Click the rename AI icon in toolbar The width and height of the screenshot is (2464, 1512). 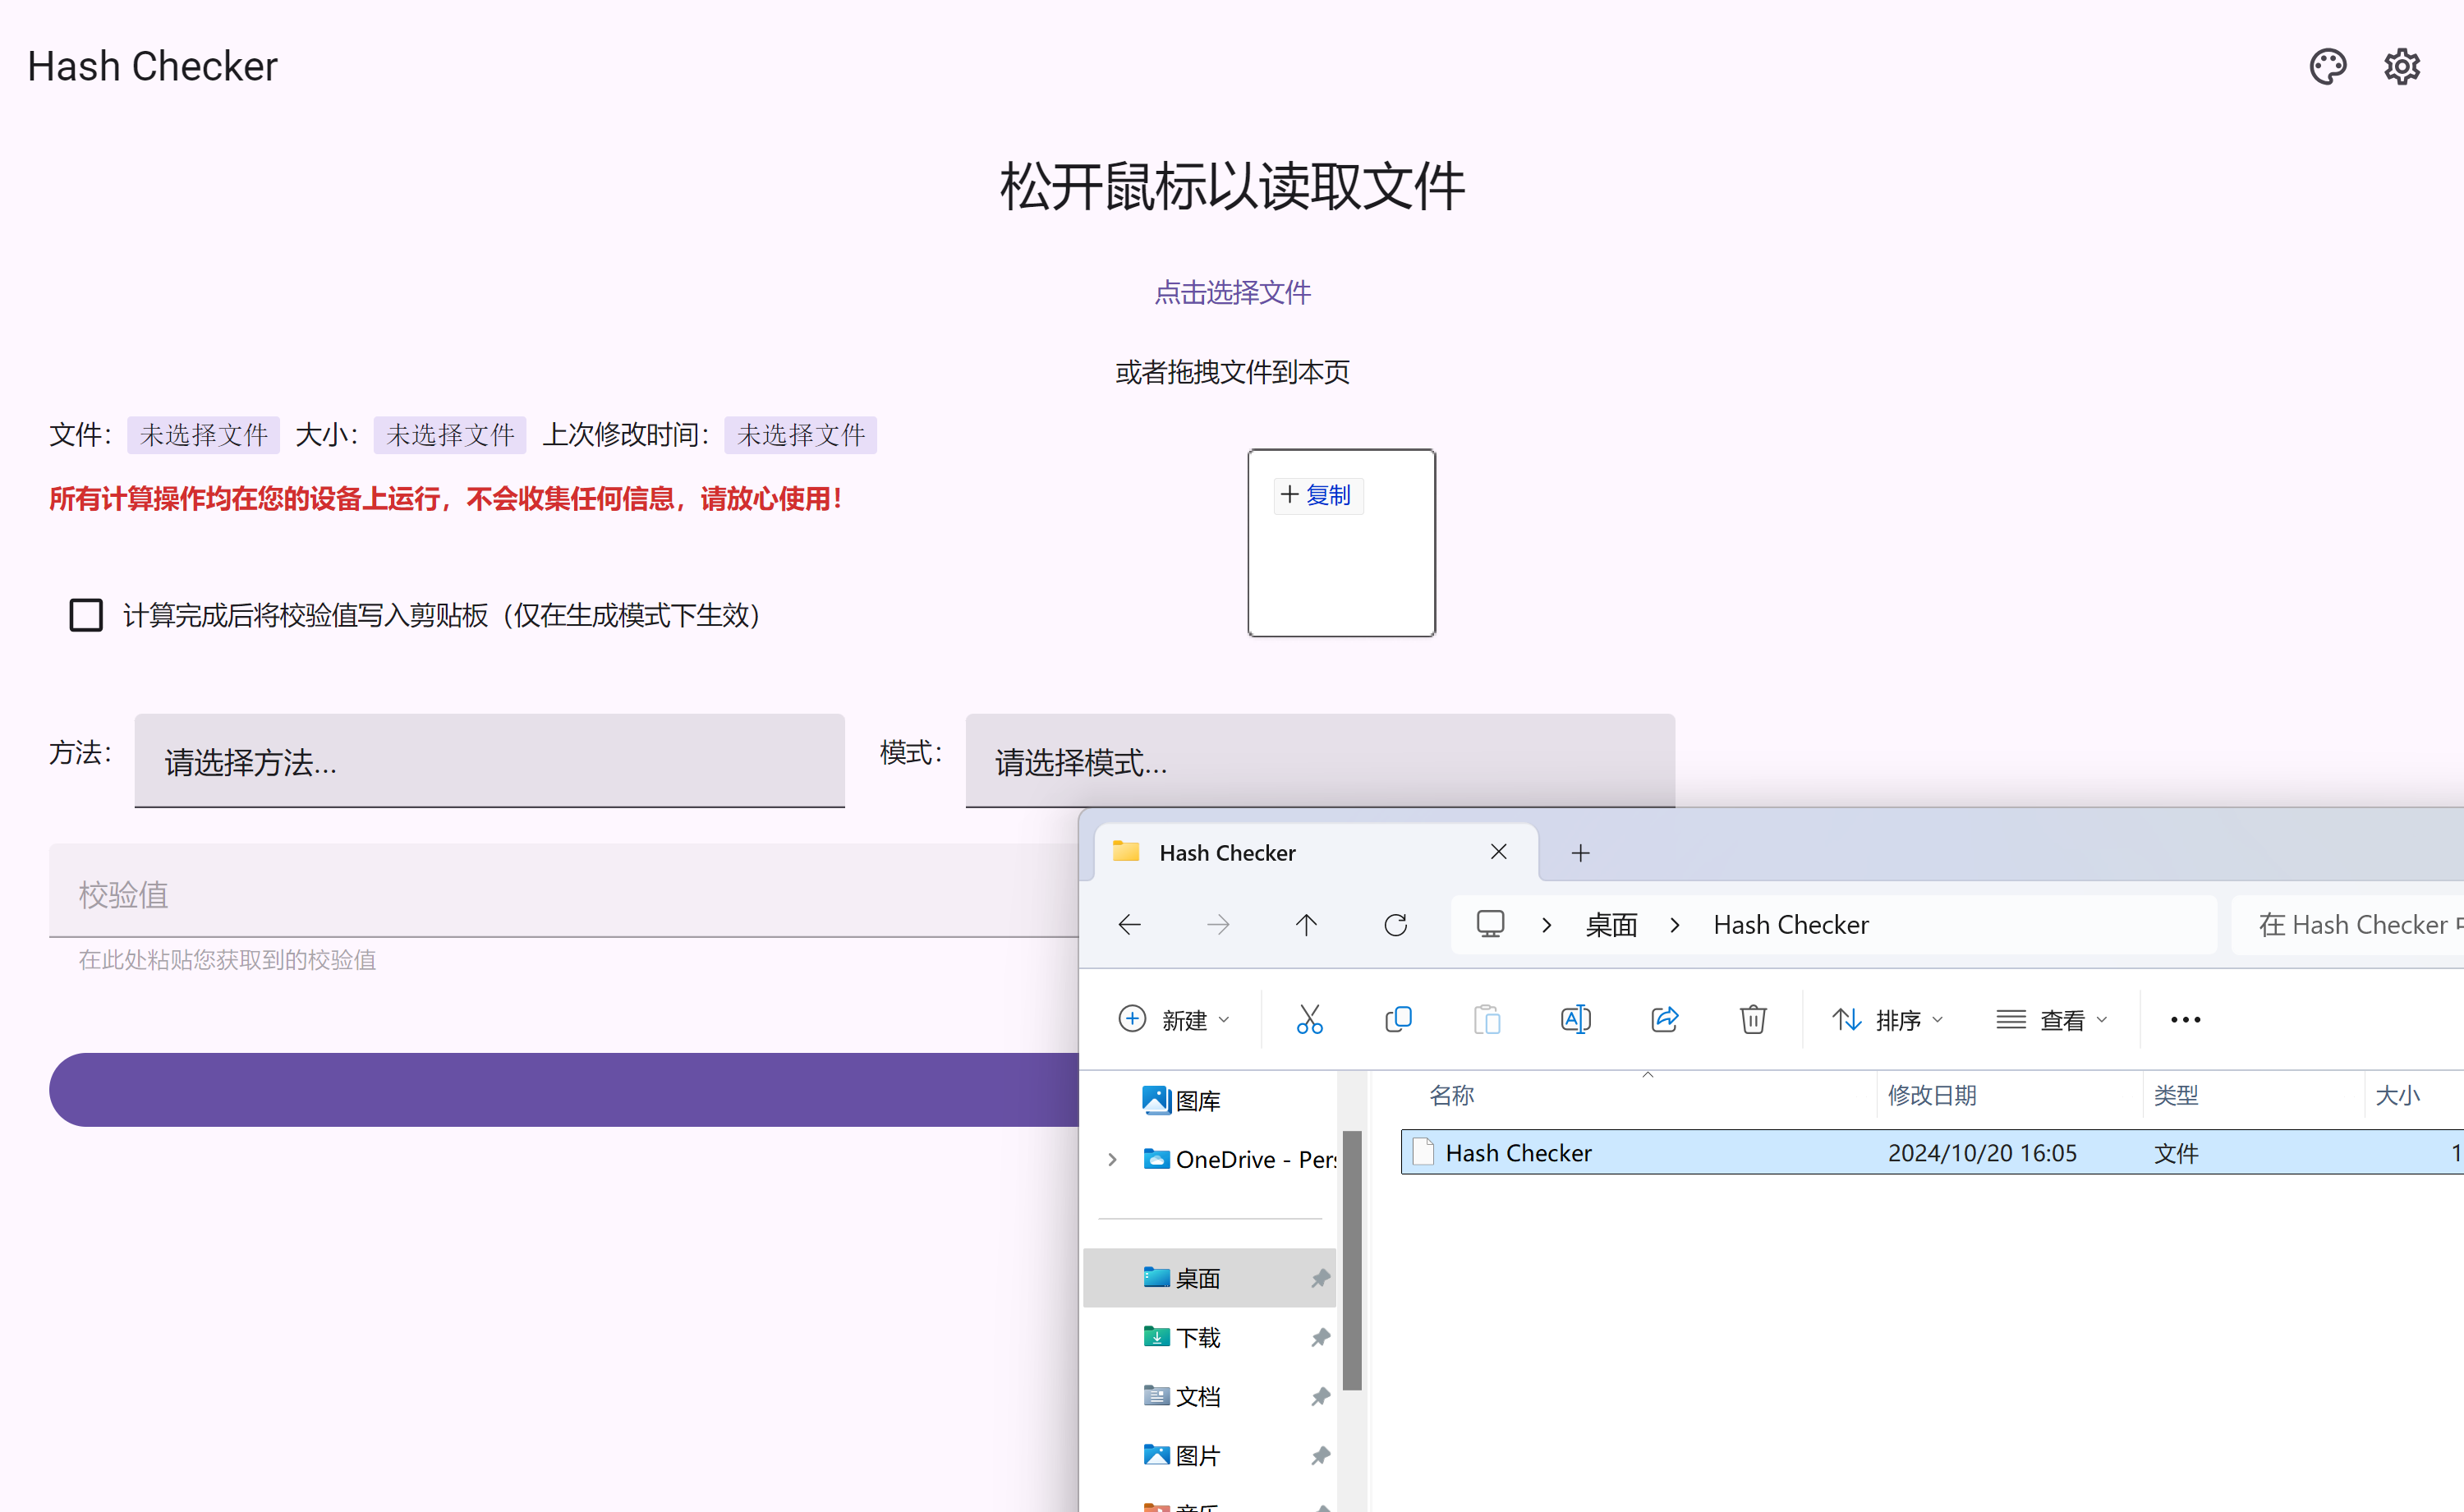tap(1577, 1019)
